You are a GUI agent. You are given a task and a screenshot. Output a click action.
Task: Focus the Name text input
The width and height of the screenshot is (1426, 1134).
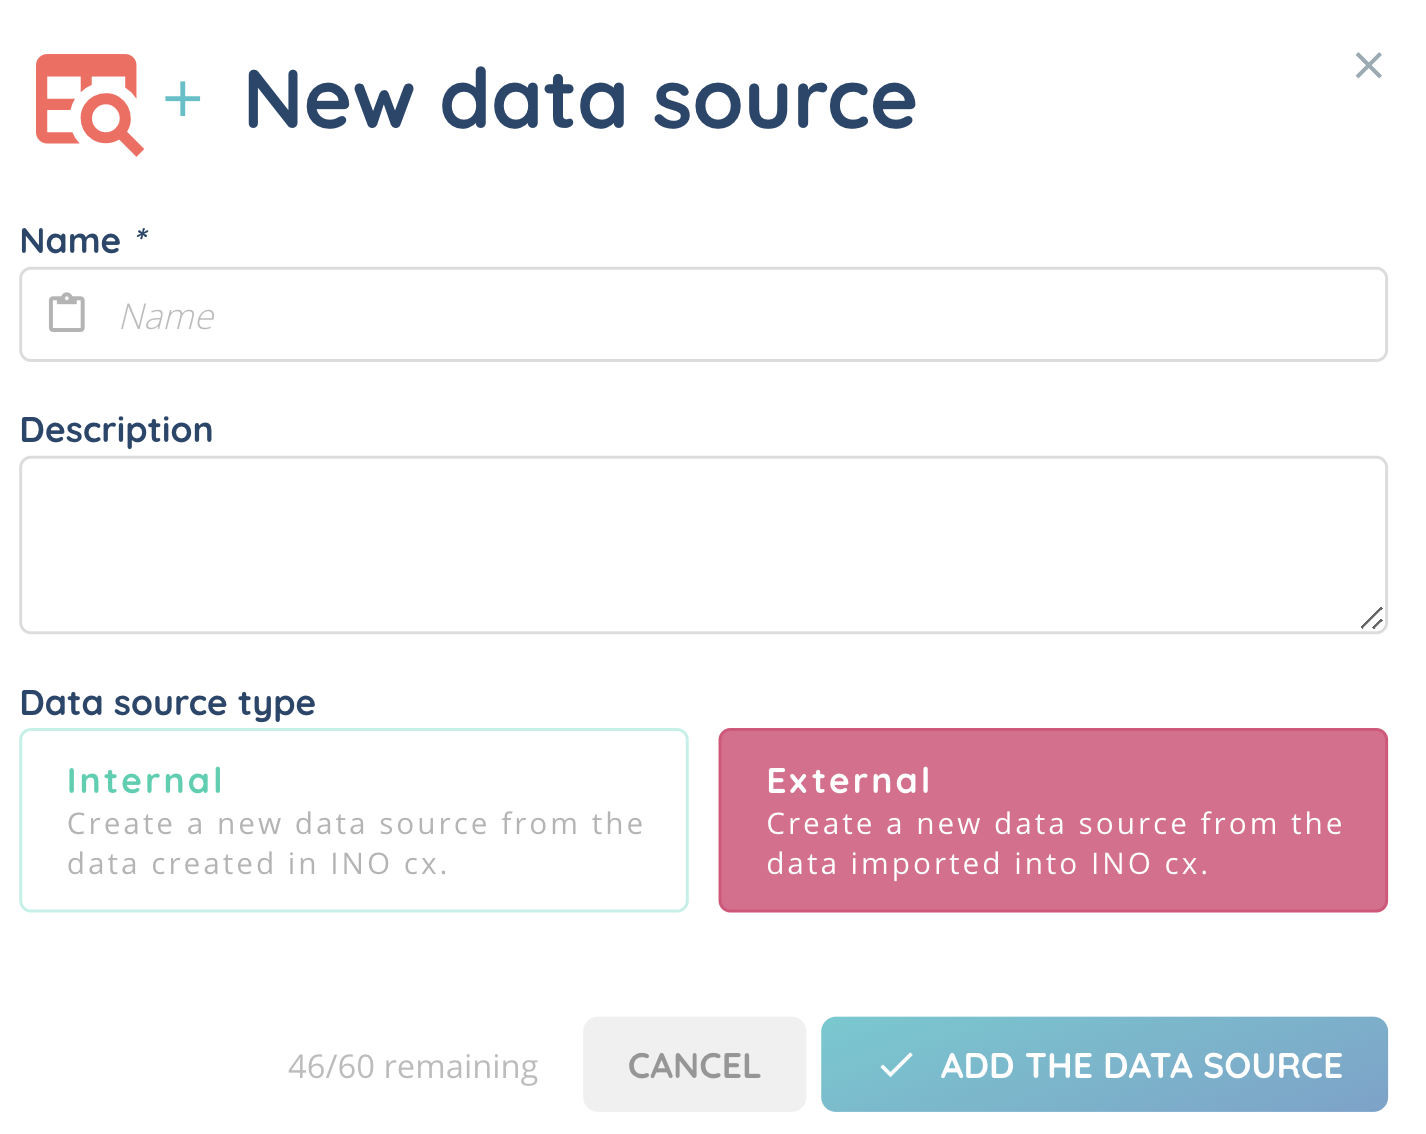(x=740, y=315)
